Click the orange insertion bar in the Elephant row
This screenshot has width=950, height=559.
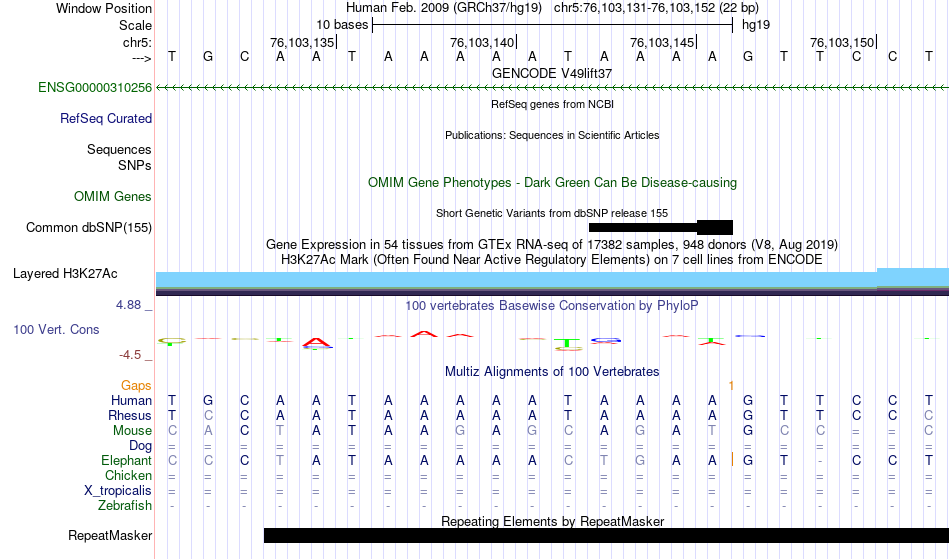pyautogui.click(x=732, y=460)
